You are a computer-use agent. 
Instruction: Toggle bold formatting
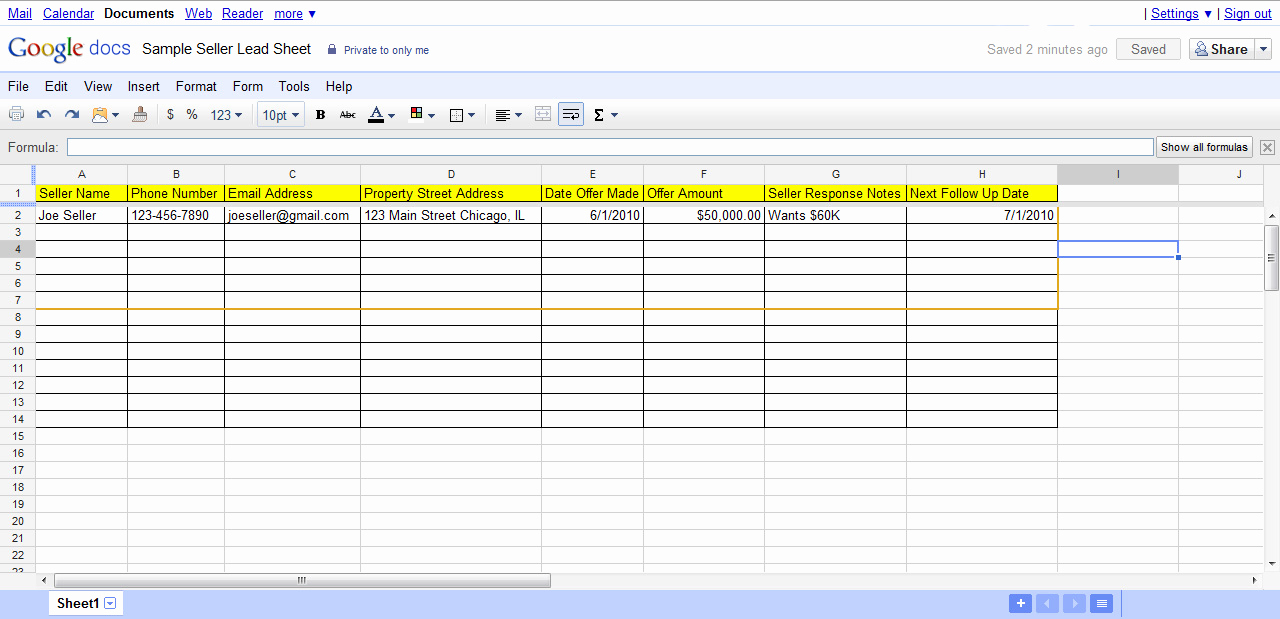coord(320,115)
